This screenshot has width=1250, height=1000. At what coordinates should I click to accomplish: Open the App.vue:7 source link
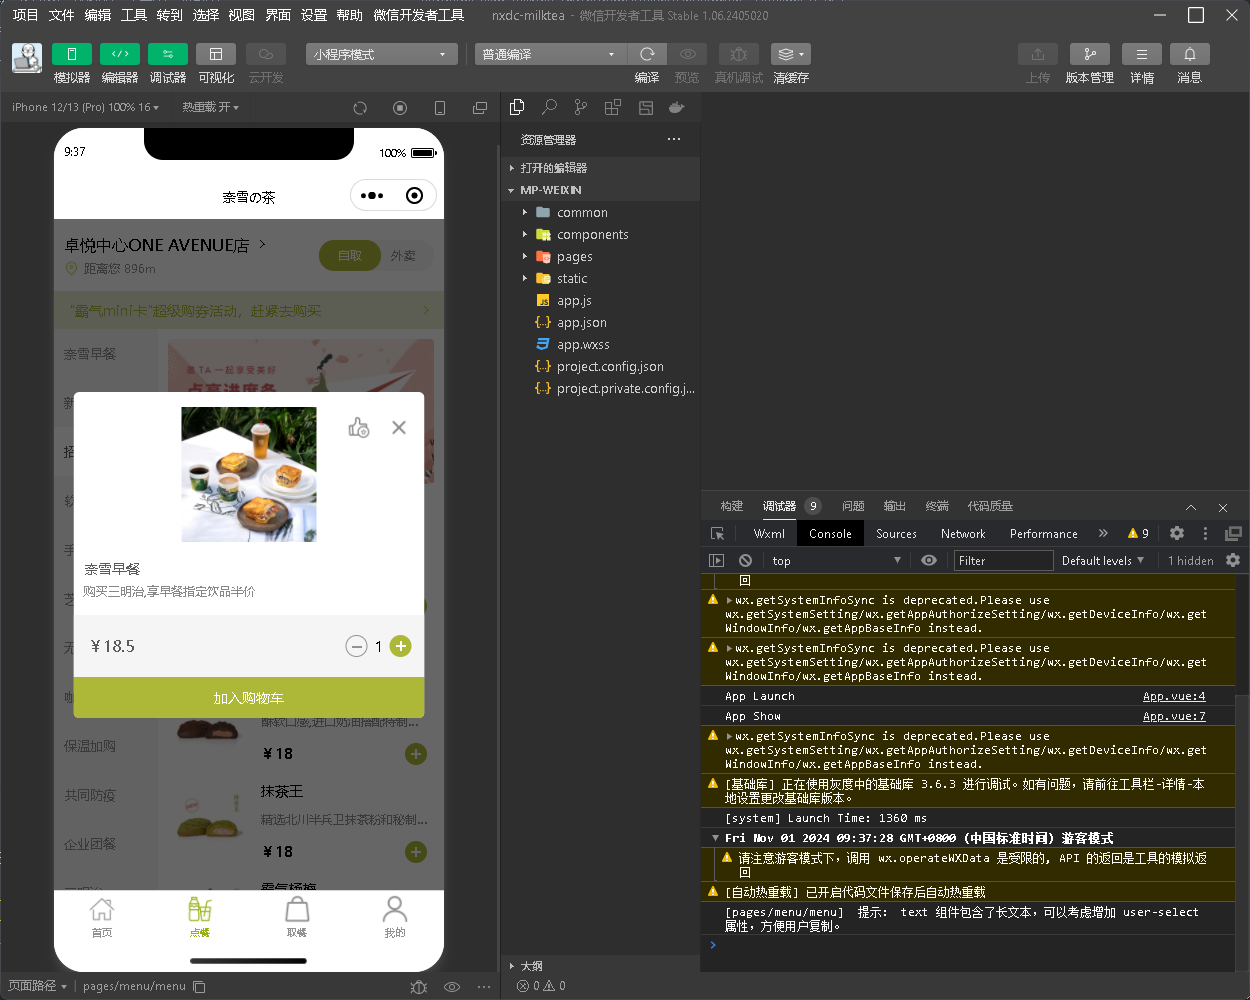point(1174,716)
